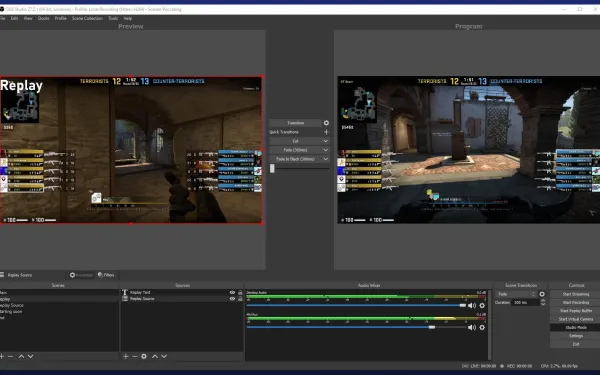Click Start Virtual Camera button

[x=575, y=319]
